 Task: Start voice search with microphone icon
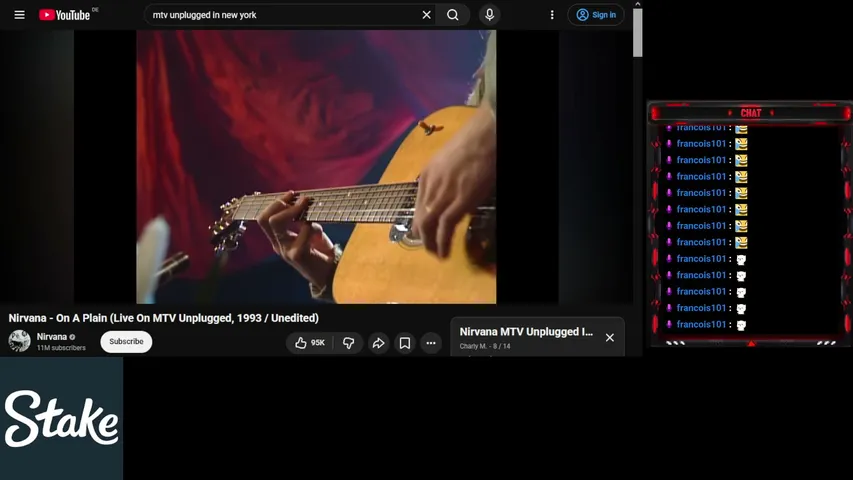coord(490,15)
